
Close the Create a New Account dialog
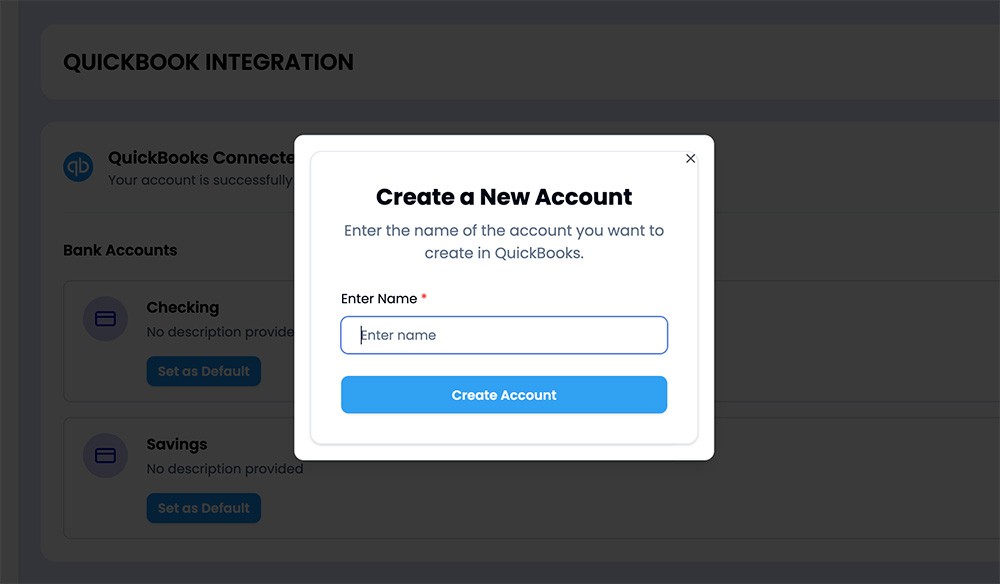690,158
